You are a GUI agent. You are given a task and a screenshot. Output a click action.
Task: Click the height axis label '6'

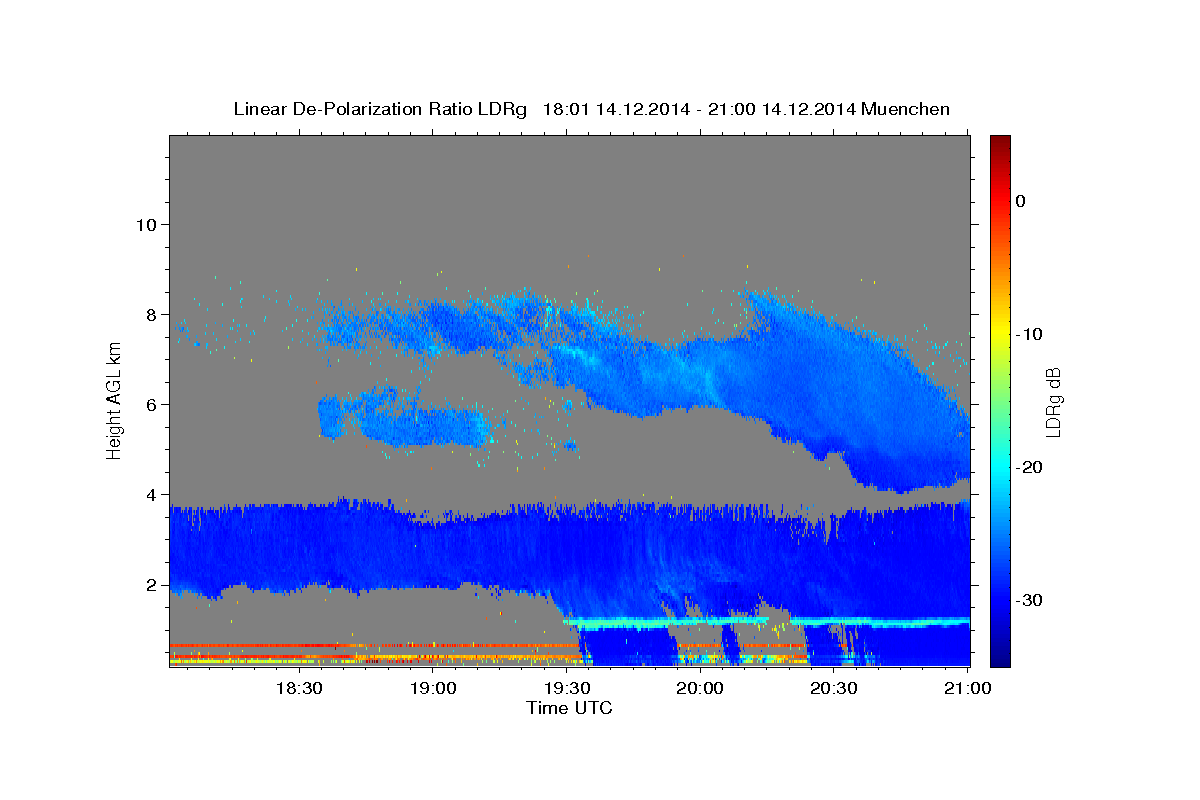152,404
